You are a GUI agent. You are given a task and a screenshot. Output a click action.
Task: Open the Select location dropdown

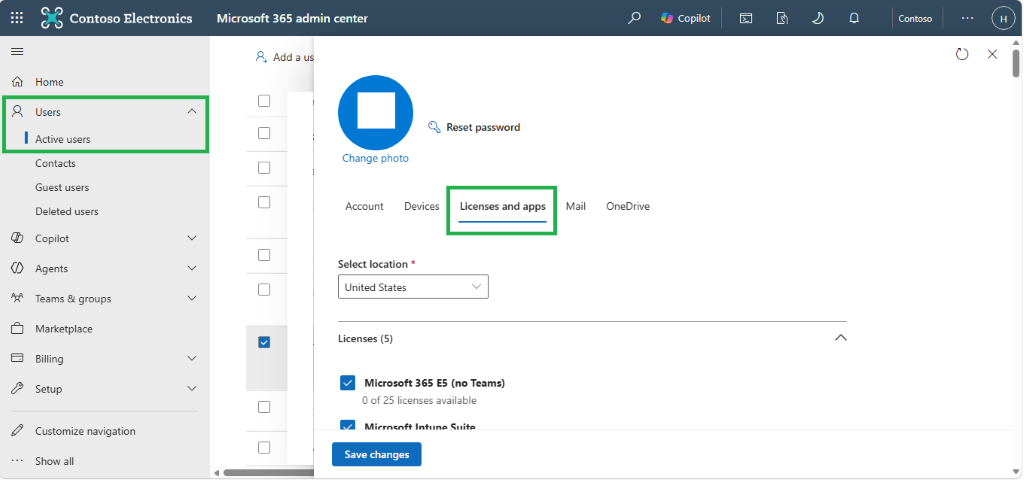(x=413, y=287)
